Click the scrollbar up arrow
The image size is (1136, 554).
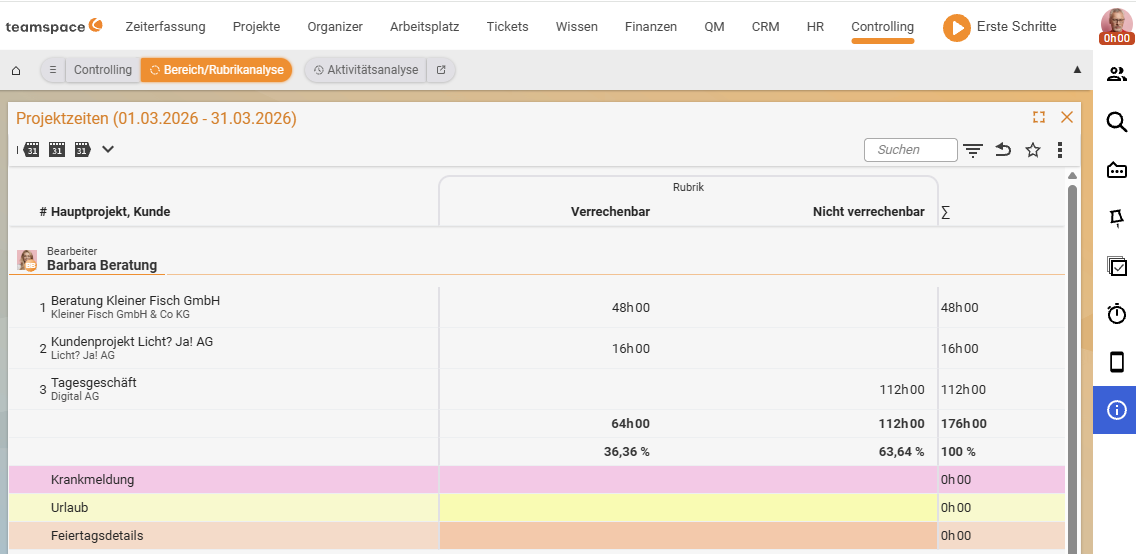(1072, 175)
